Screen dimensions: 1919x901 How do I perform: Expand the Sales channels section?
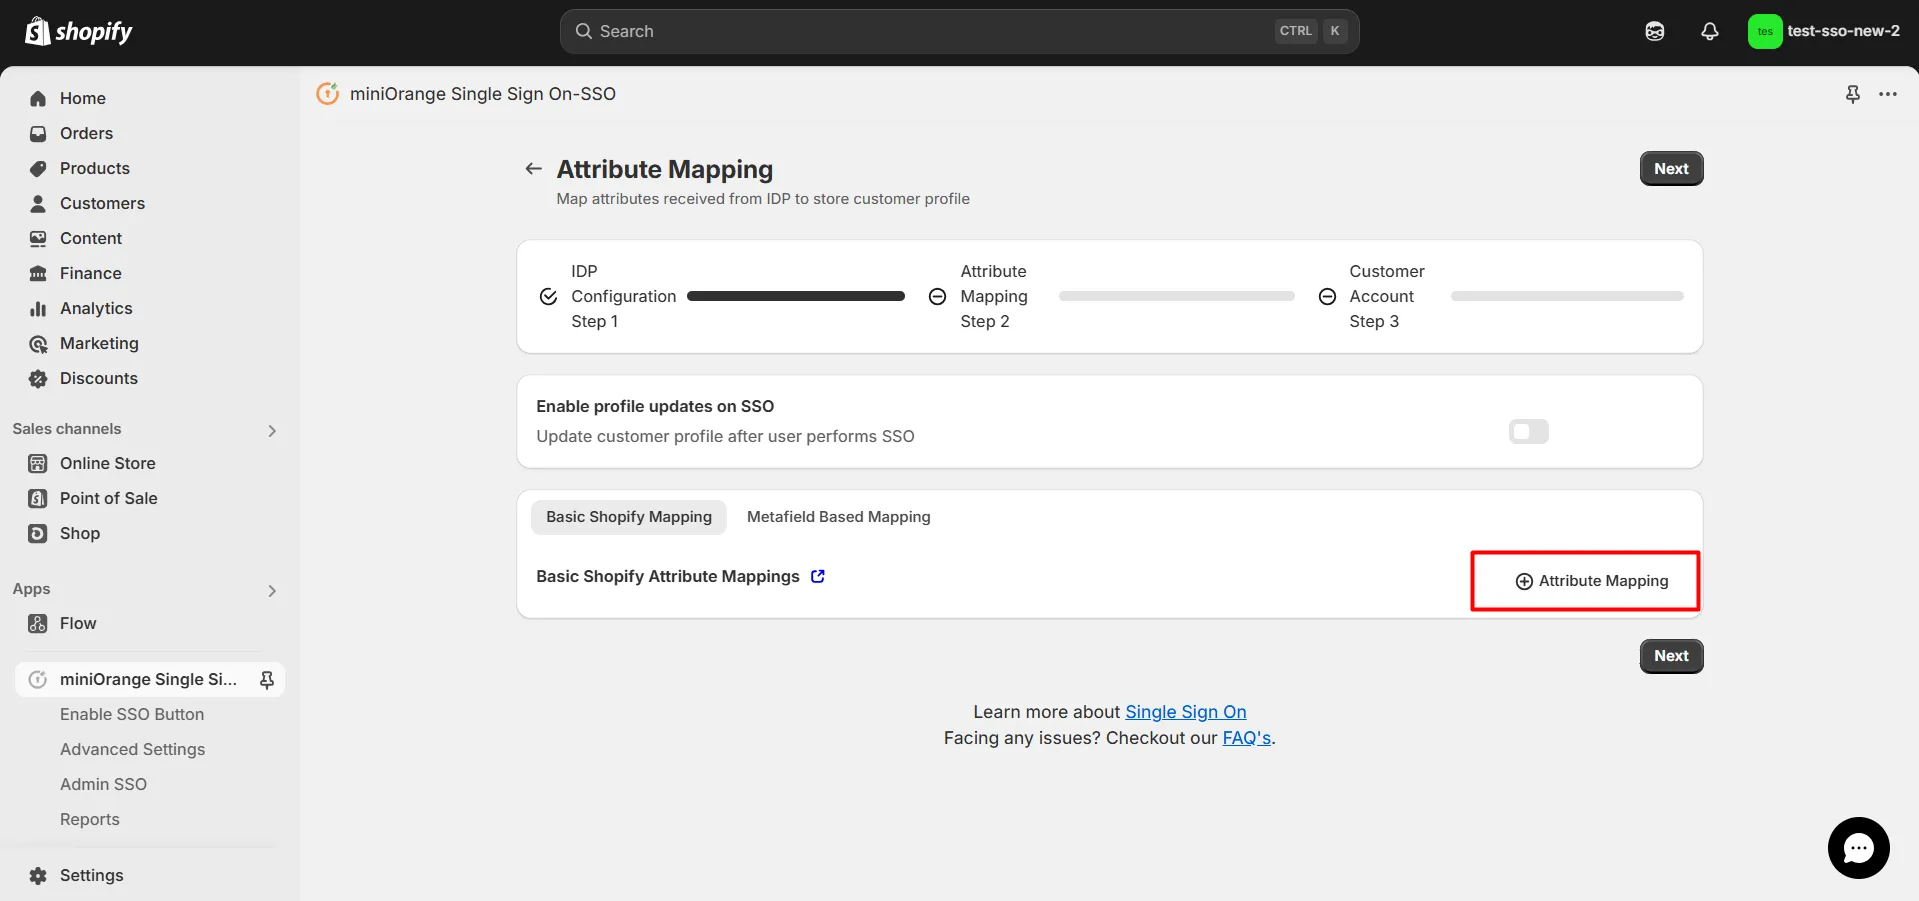(x=272, y=430)
